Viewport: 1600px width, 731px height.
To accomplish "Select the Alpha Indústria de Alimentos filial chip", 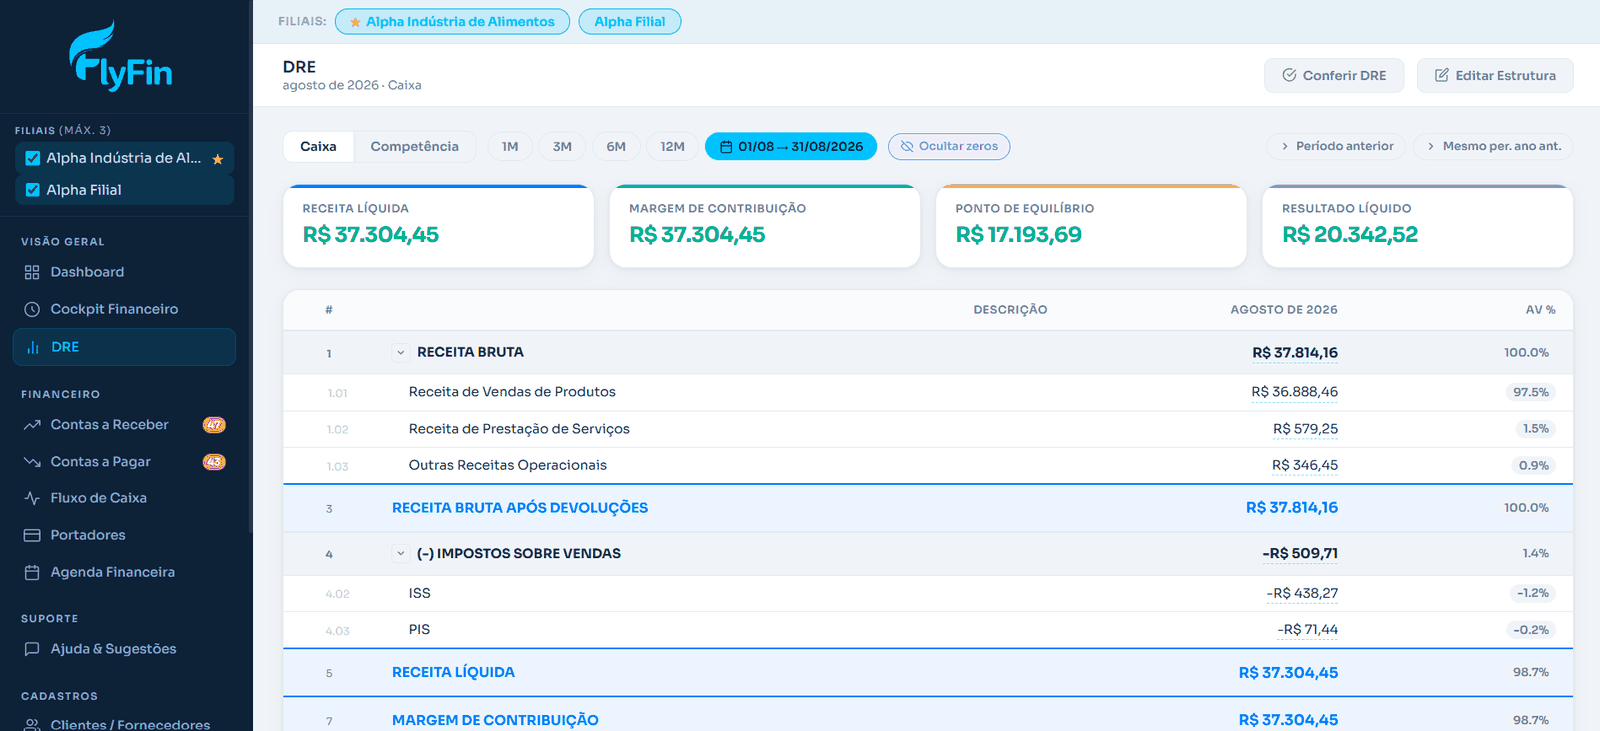I will point(452,21).
